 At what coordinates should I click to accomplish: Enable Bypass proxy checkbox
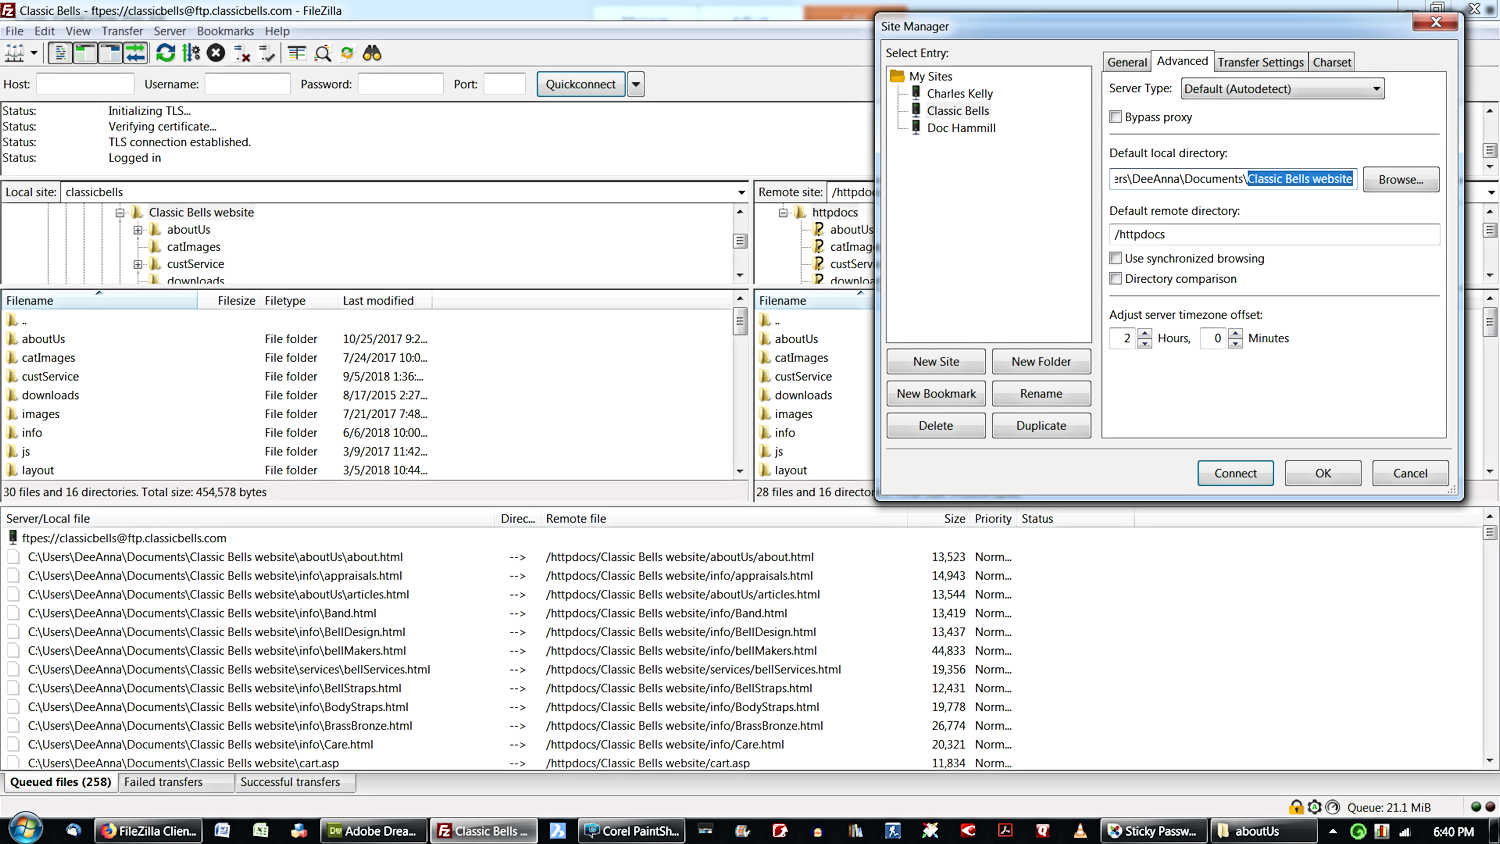click(x=1115, y=117)
